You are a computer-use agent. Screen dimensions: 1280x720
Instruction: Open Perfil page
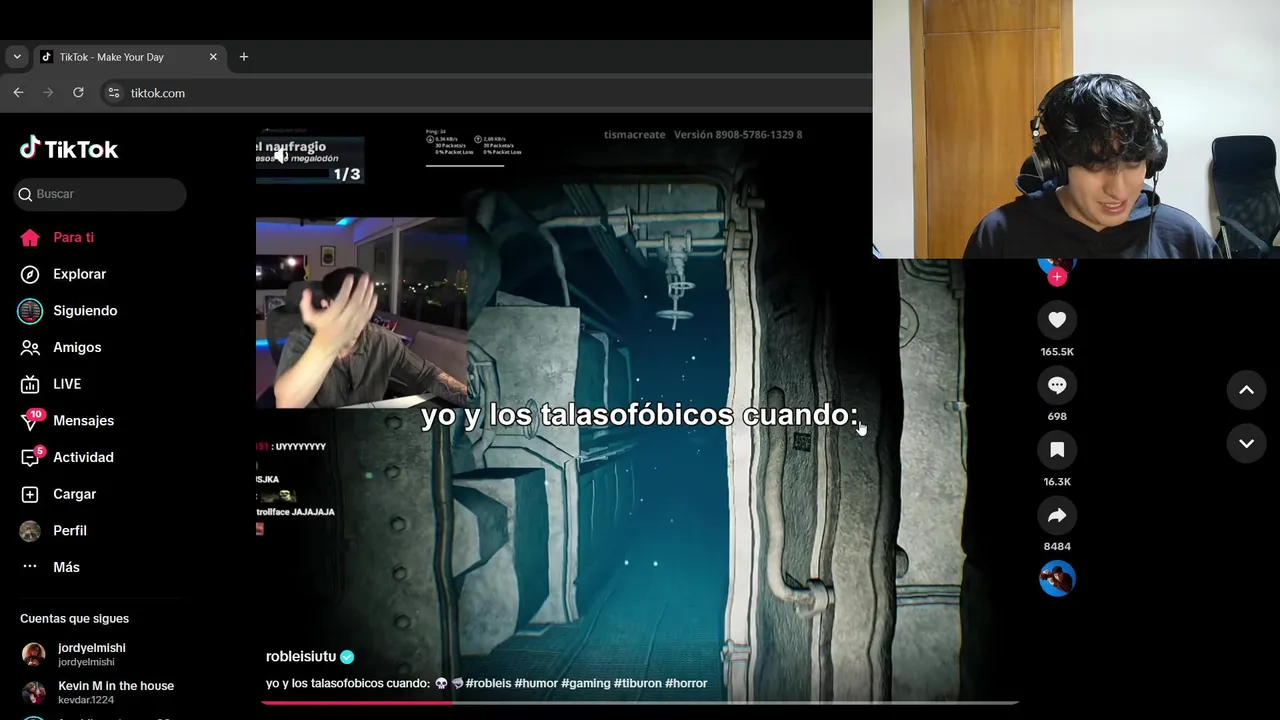(x=70, y=531)
